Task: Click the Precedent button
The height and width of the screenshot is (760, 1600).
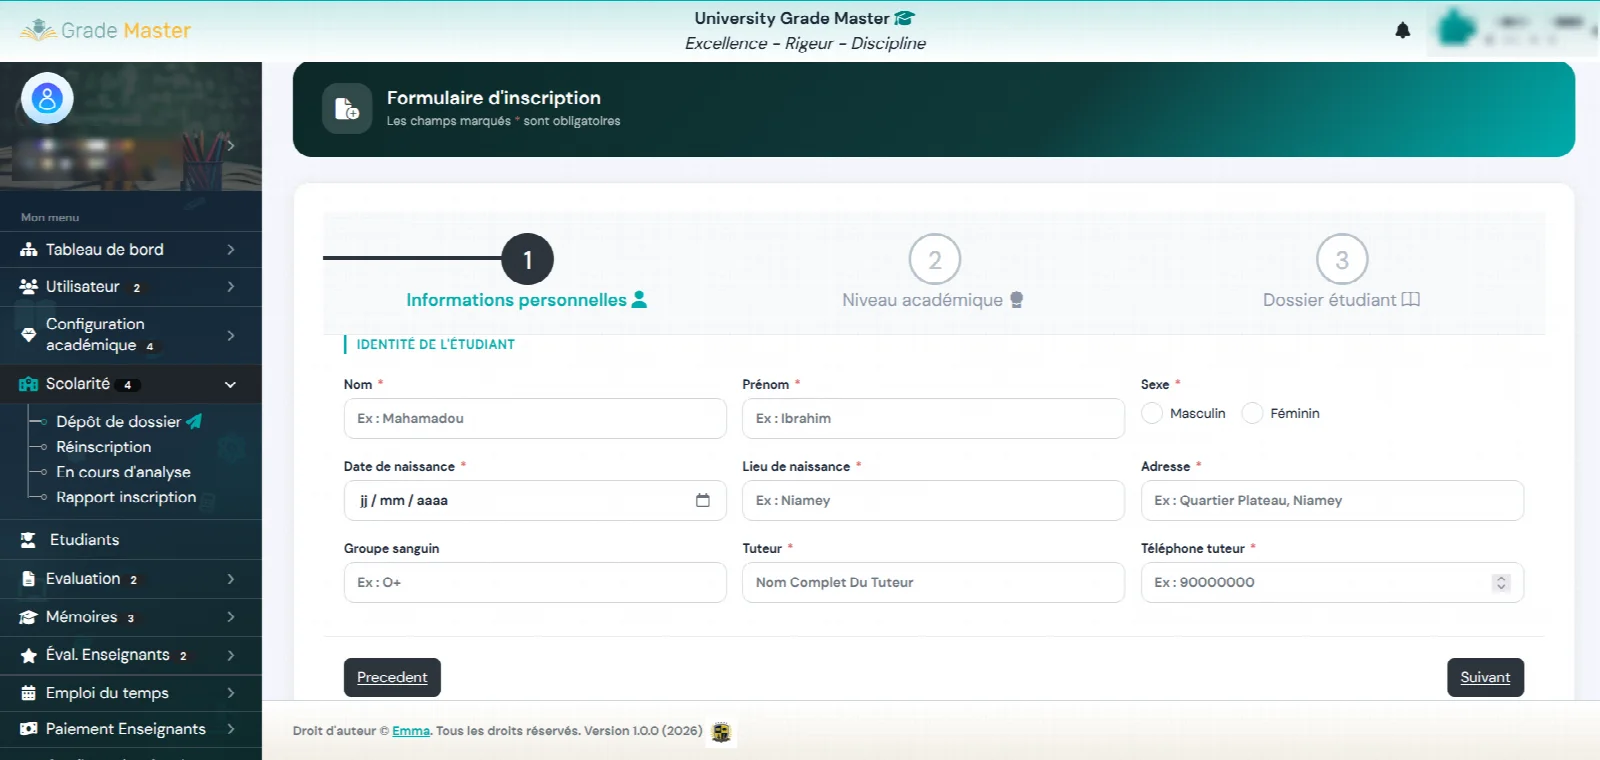Action: pos(392,677)
